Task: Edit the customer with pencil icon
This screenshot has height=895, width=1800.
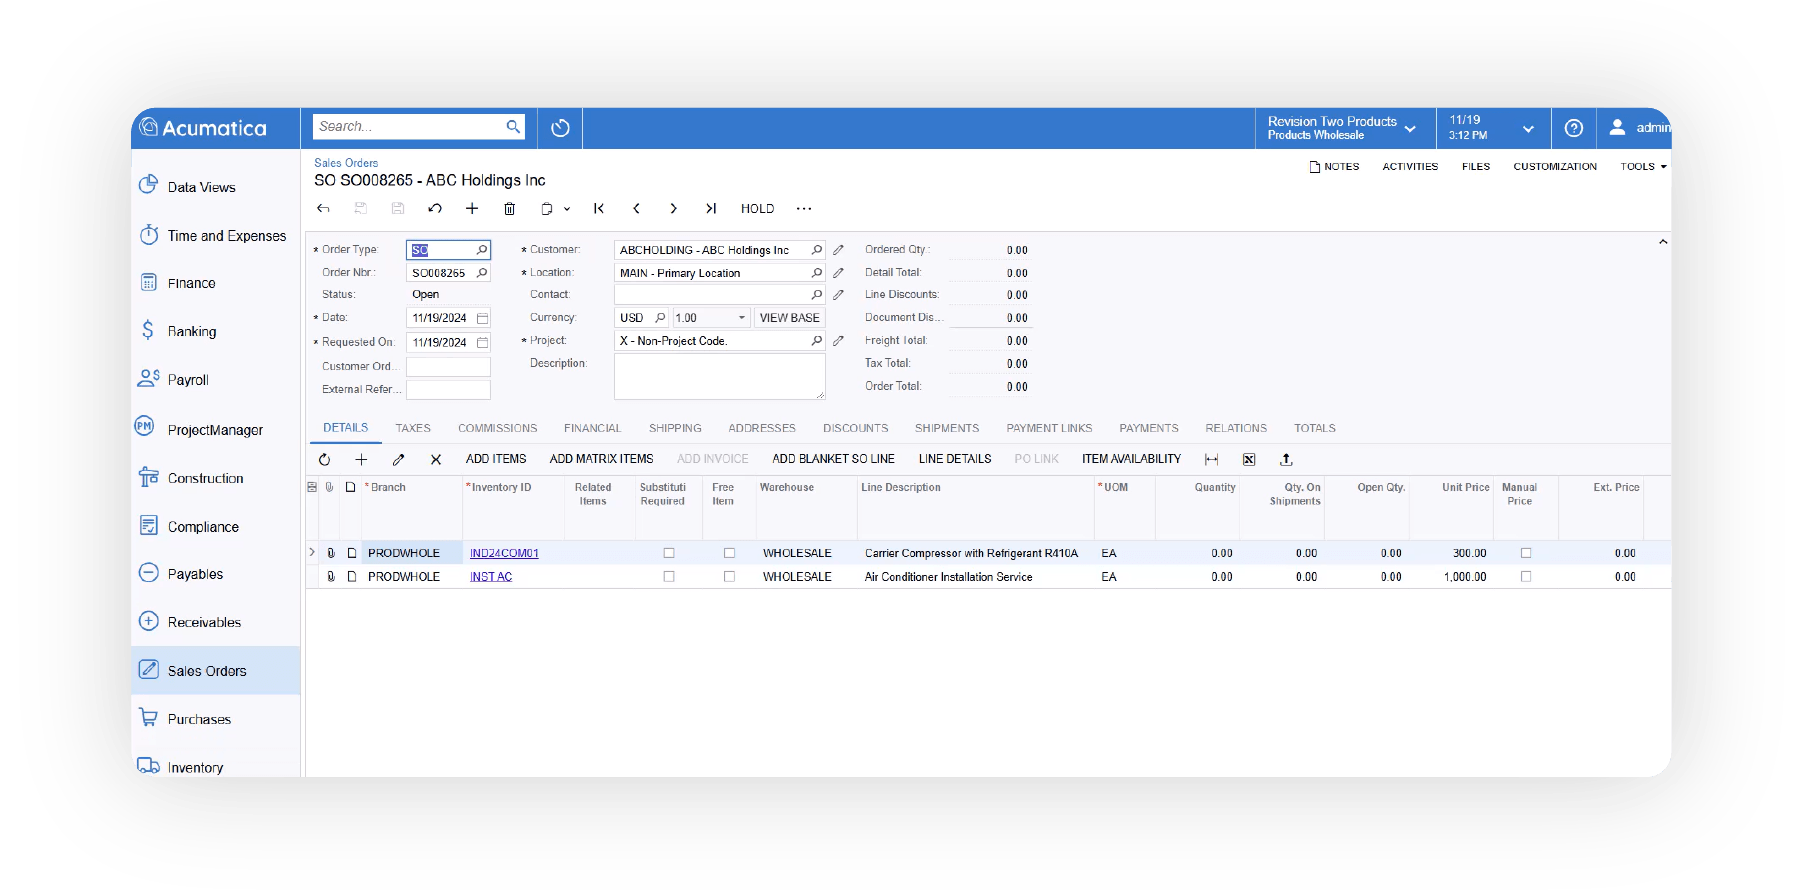Action: [839, 250]
